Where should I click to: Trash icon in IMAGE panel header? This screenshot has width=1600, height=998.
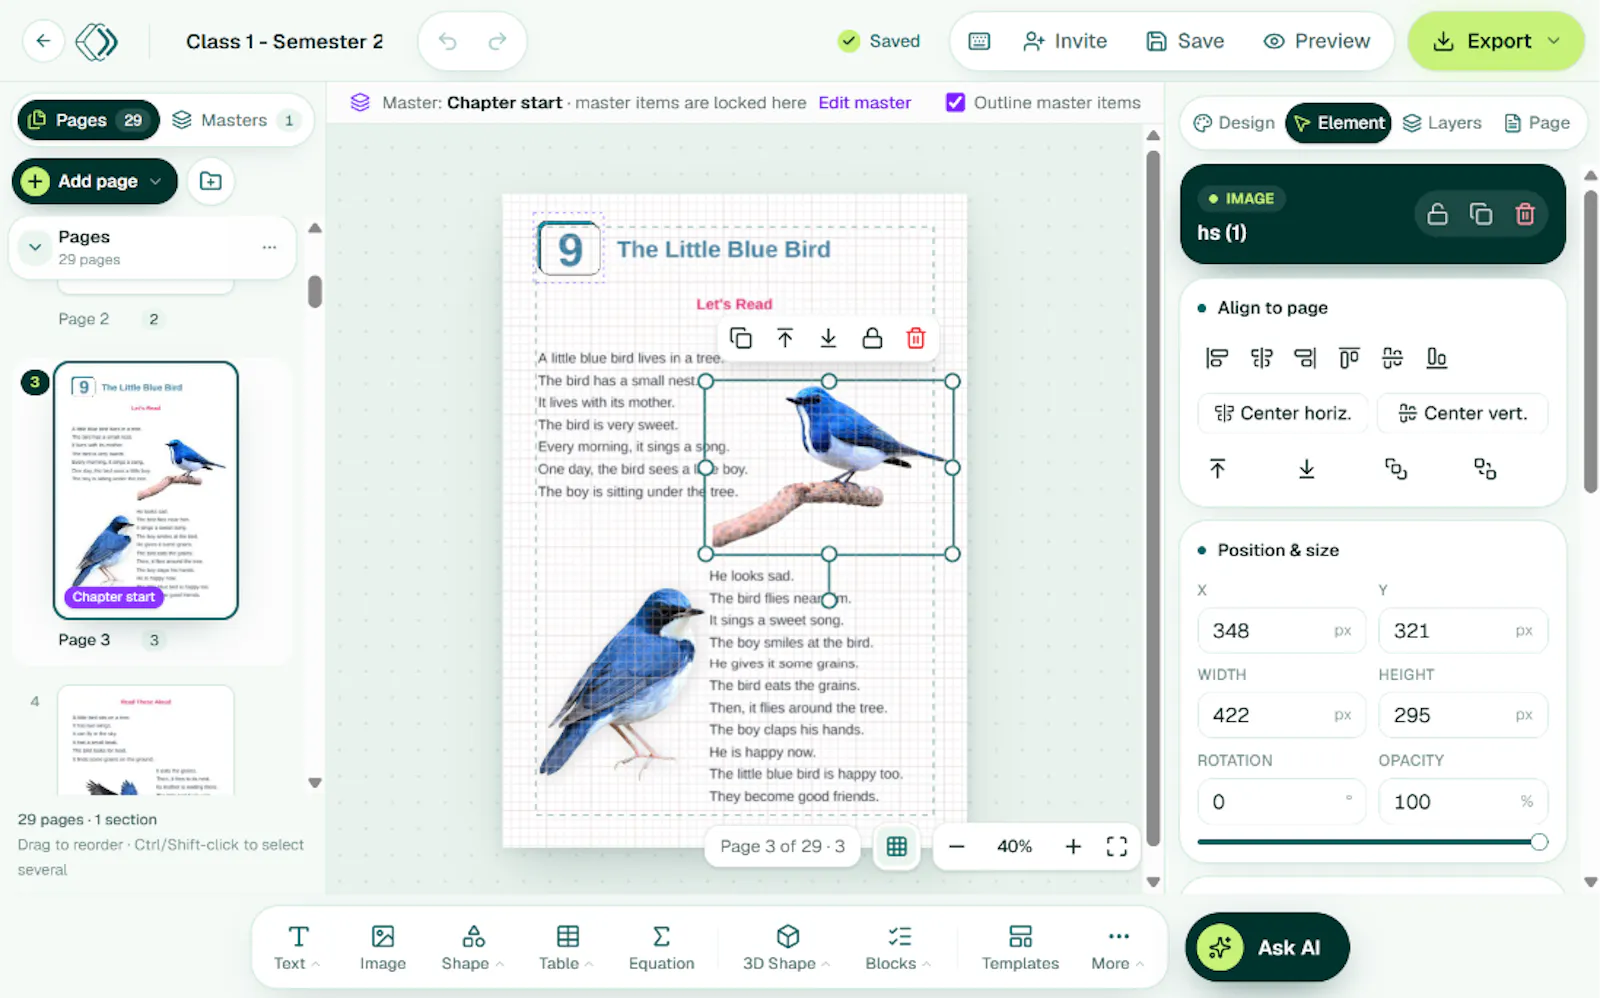(1525, 214)
